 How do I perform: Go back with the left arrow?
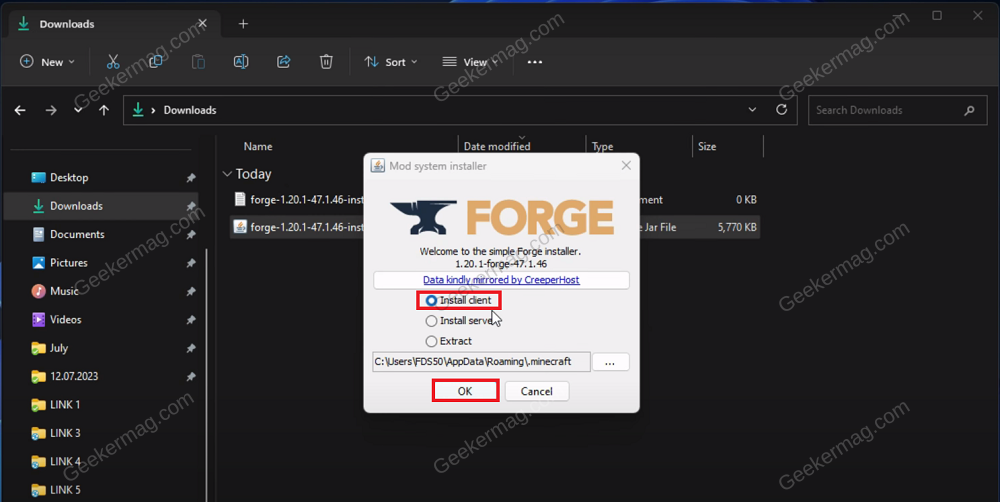[x=20, y=110]
